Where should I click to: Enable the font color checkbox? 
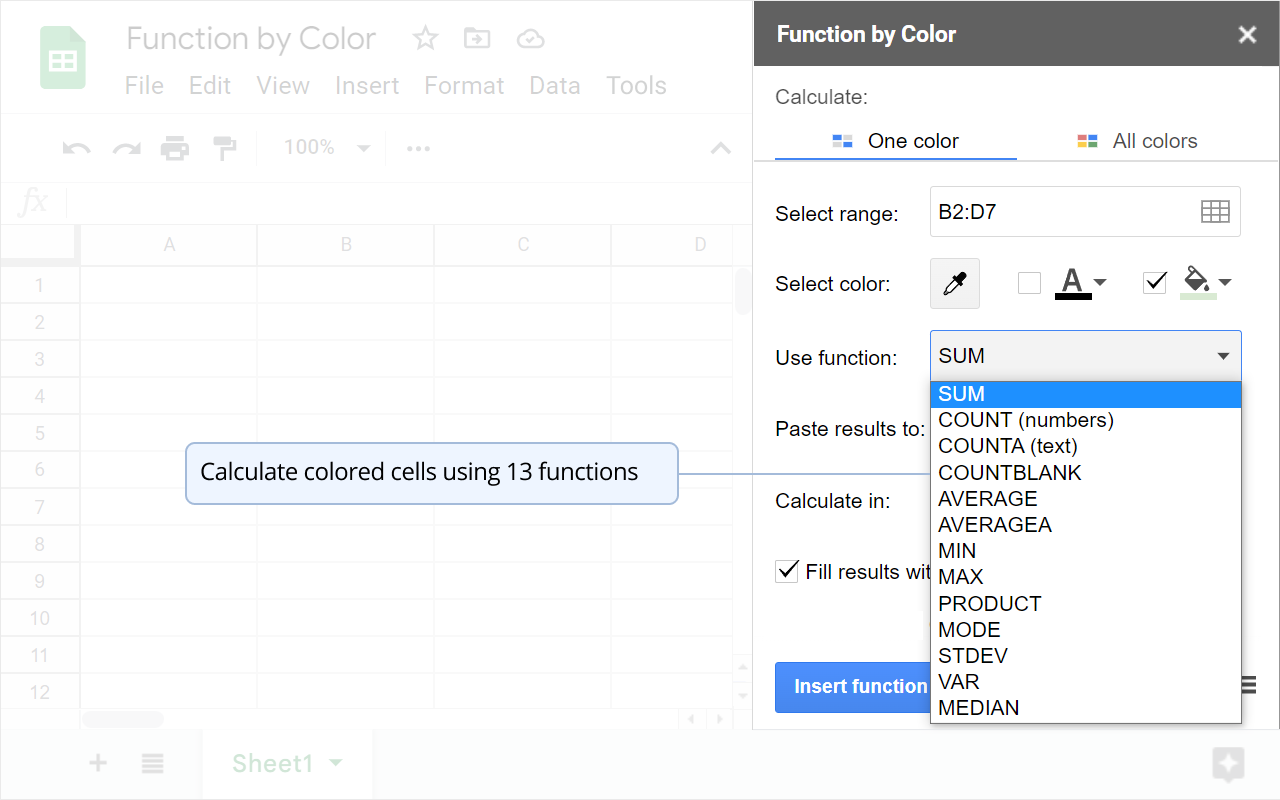[1029, 283]
